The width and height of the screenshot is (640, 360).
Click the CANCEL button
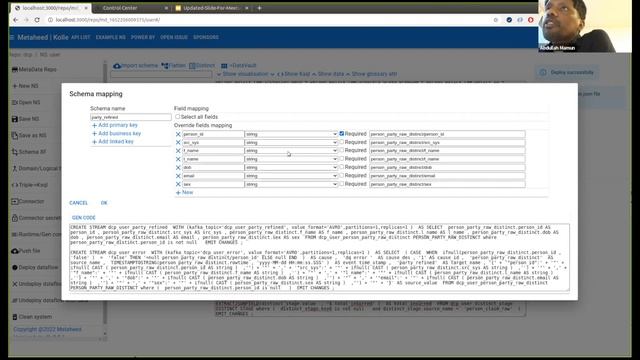pos(78,203)
